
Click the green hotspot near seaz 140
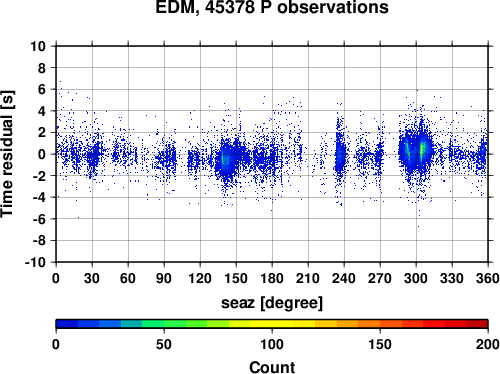tap(223, 159)
